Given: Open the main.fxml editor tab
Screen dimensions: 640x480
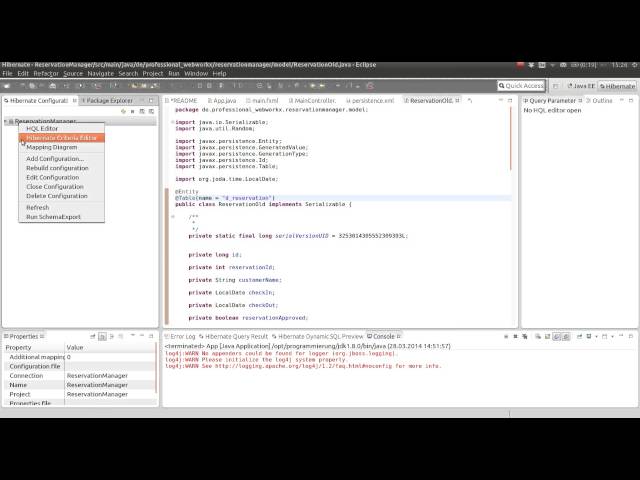Looking at the screenshot, I should [262, 100].
